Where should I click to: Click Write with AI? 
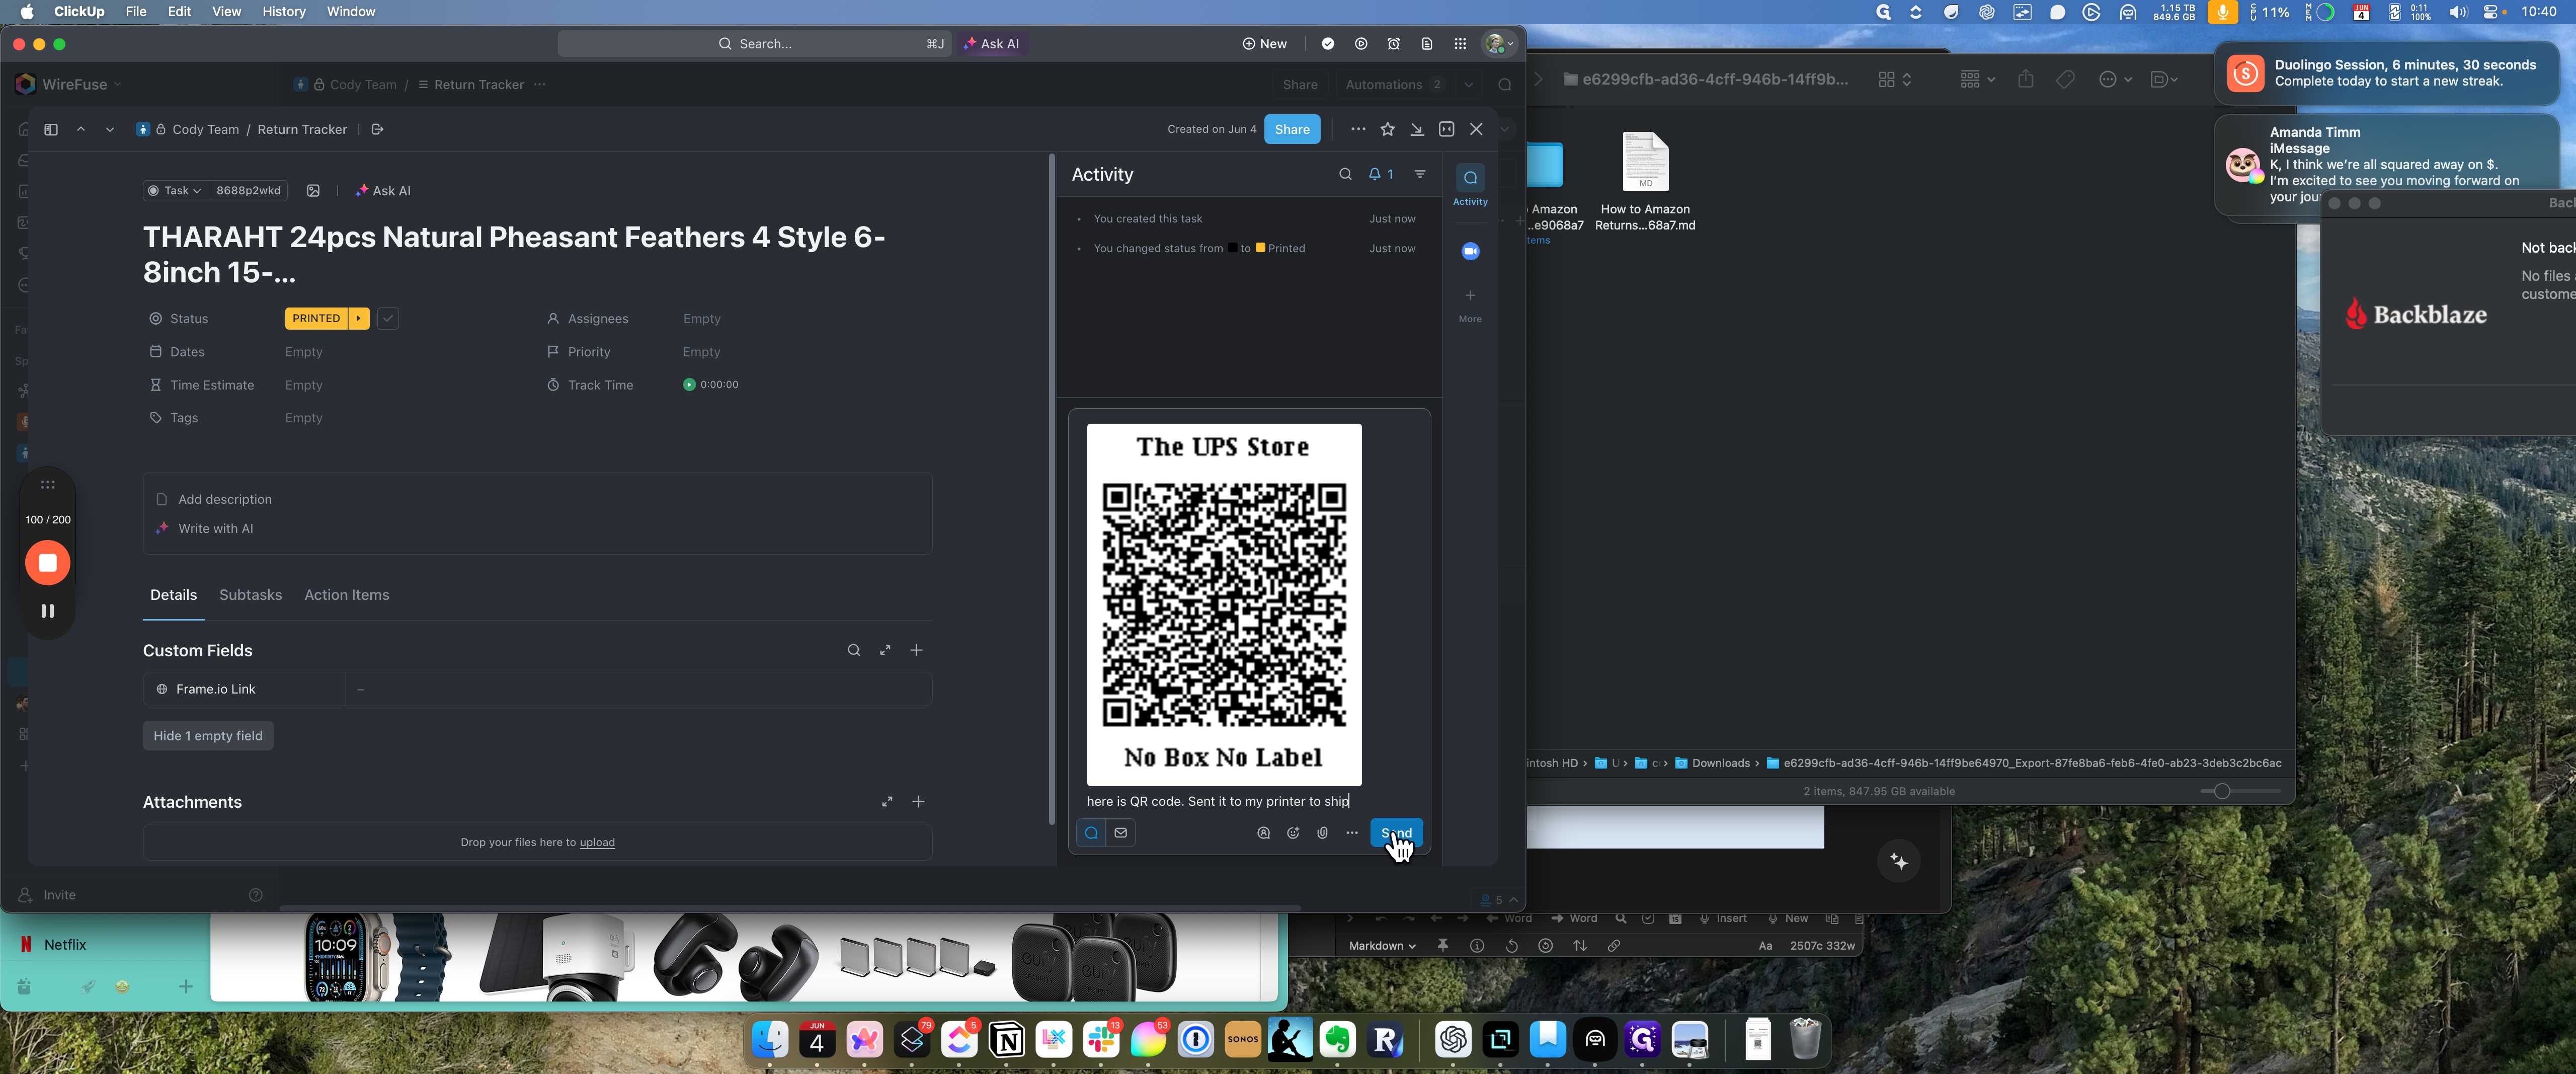pos(215,528)
